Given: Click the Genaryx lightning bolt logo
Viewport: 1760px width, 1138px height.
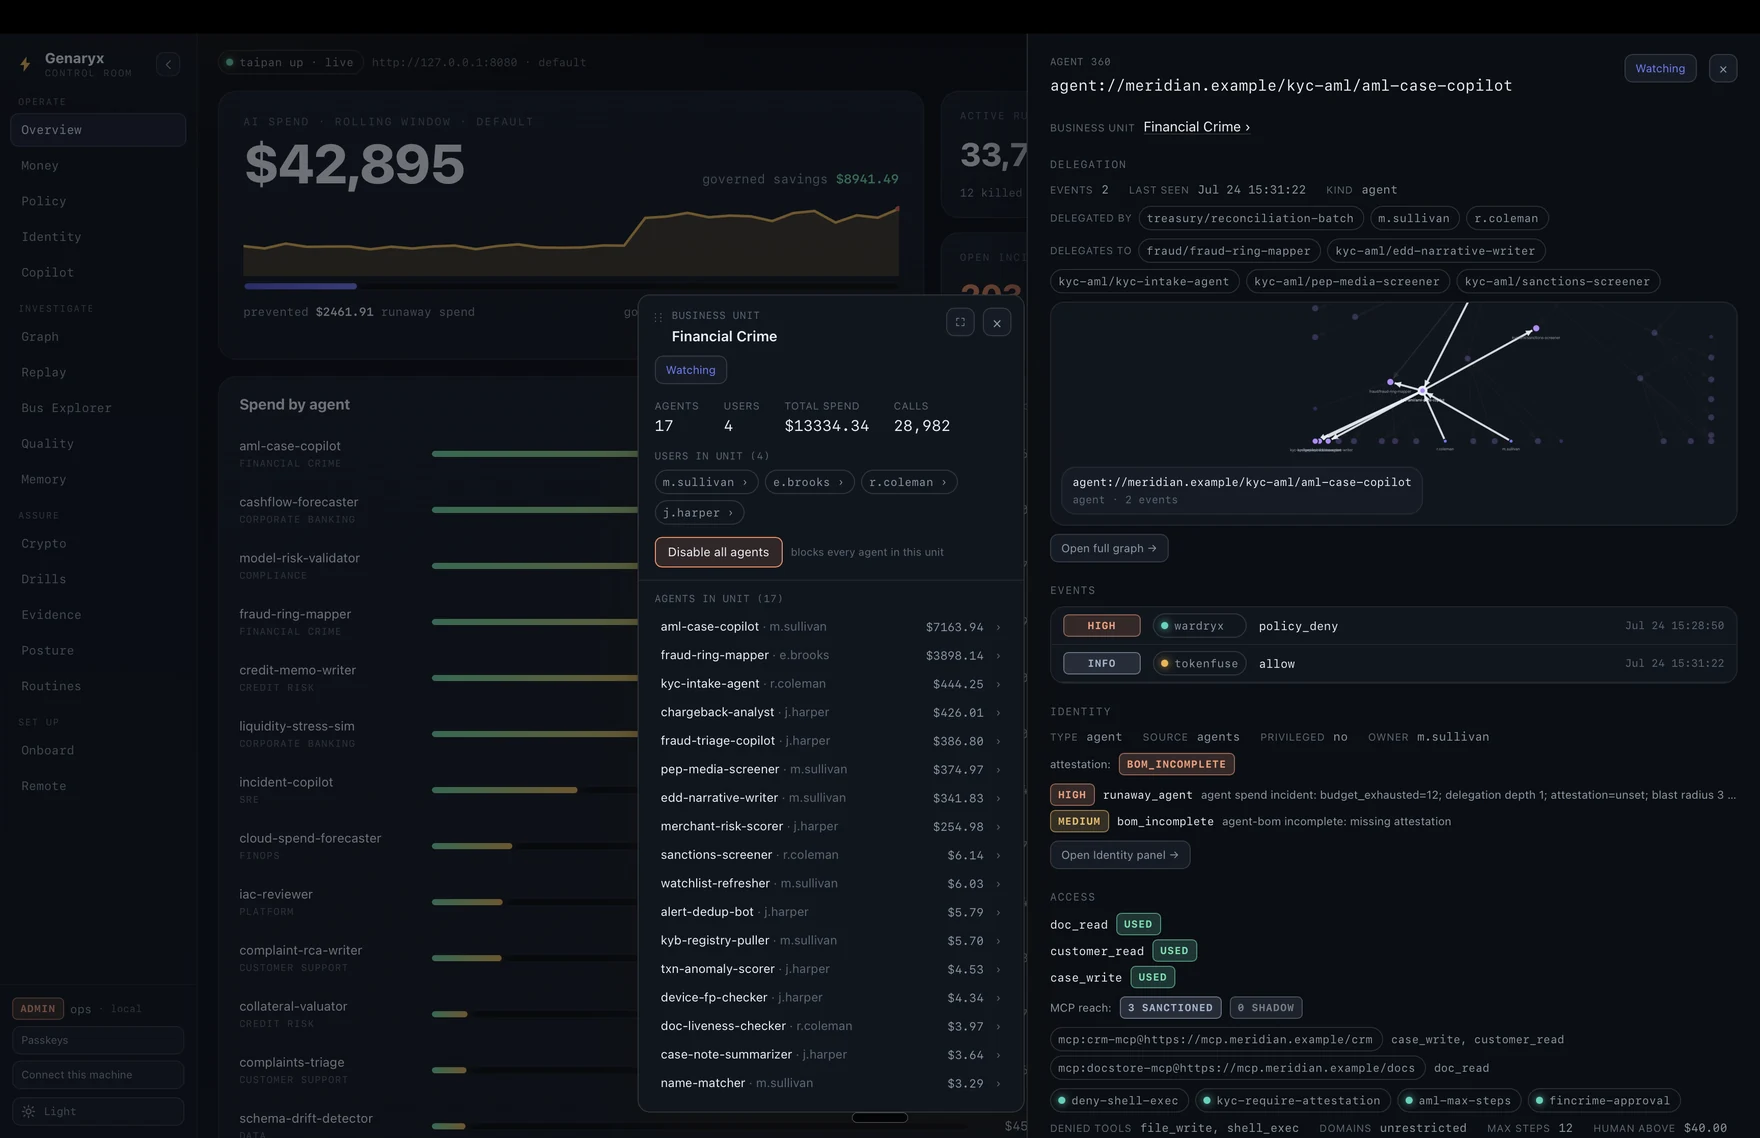Looking at the screenshot, I should tap(25, 65).
